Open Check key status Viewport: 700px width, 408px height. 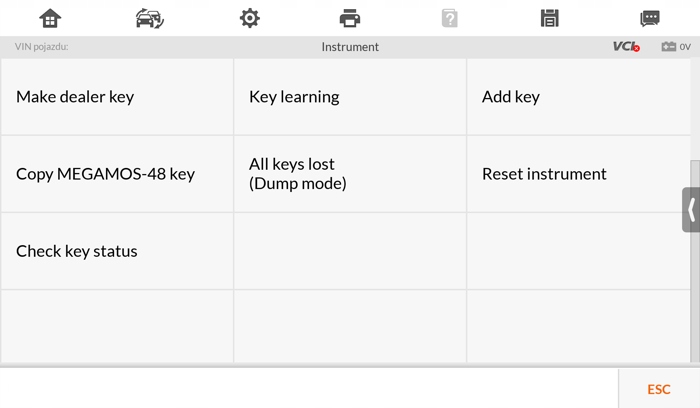tap(117, 251)
